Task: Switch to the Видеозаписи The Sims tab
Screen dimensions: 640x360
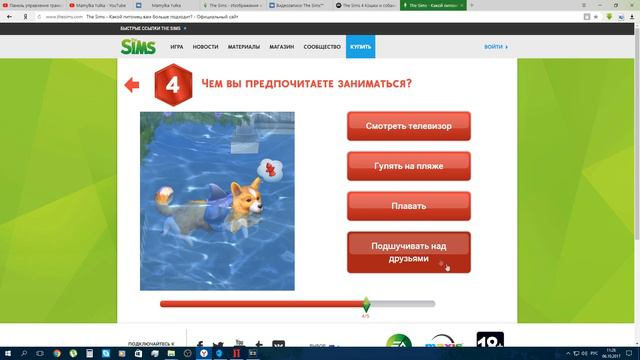Action: [300, 5]
